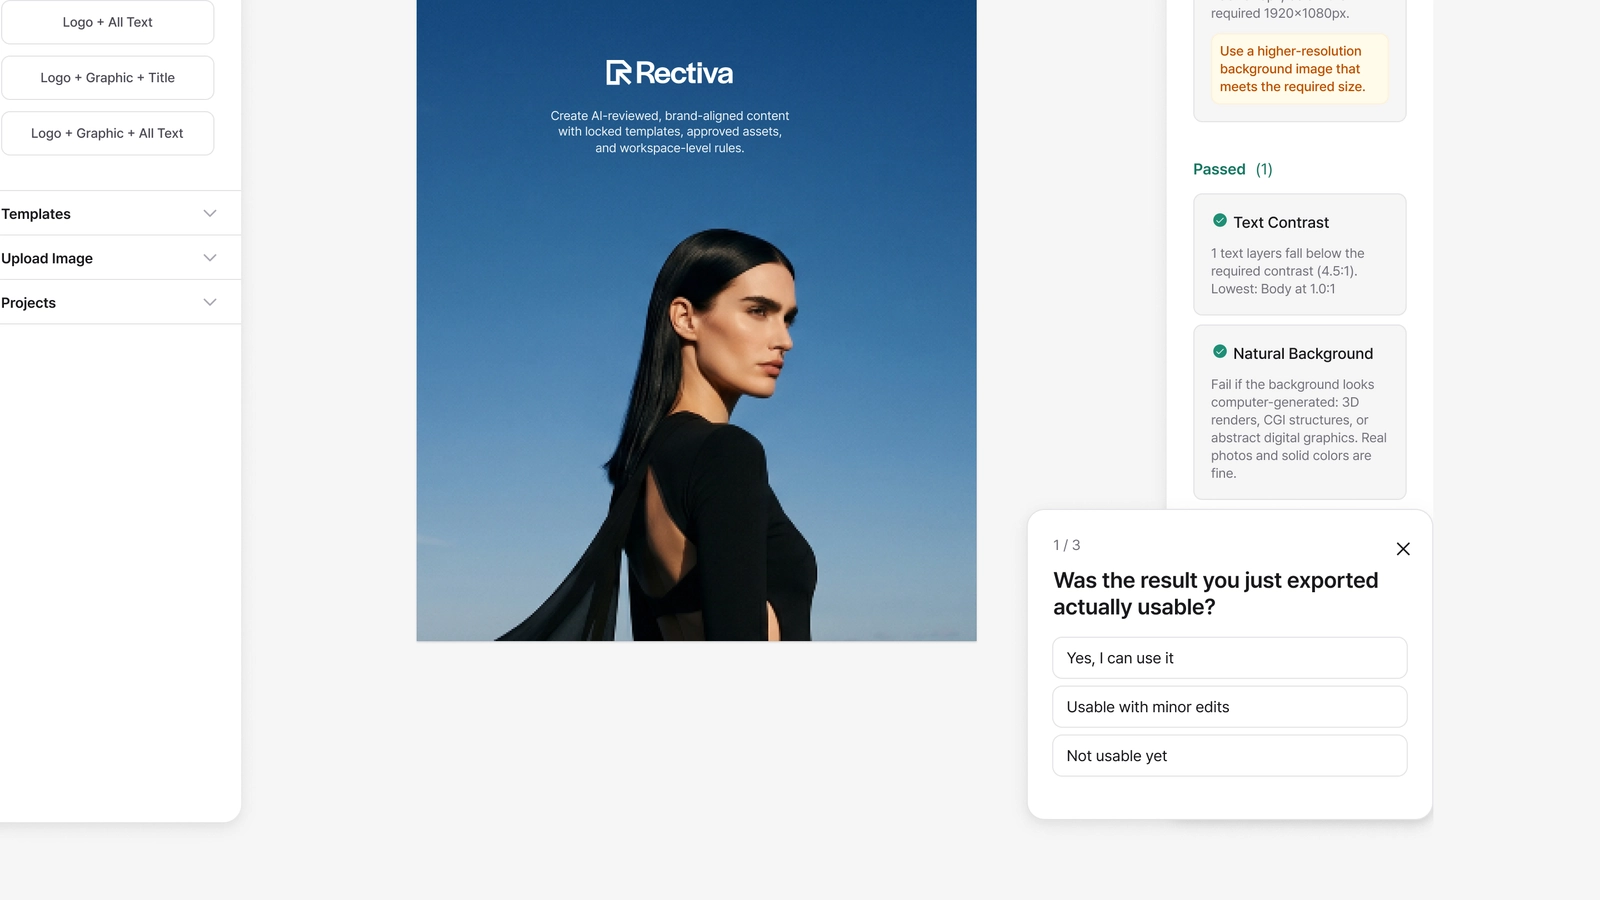1600x900 pixels.
Task: Click the Passed (1) section heading
Action: point(1233,169)
